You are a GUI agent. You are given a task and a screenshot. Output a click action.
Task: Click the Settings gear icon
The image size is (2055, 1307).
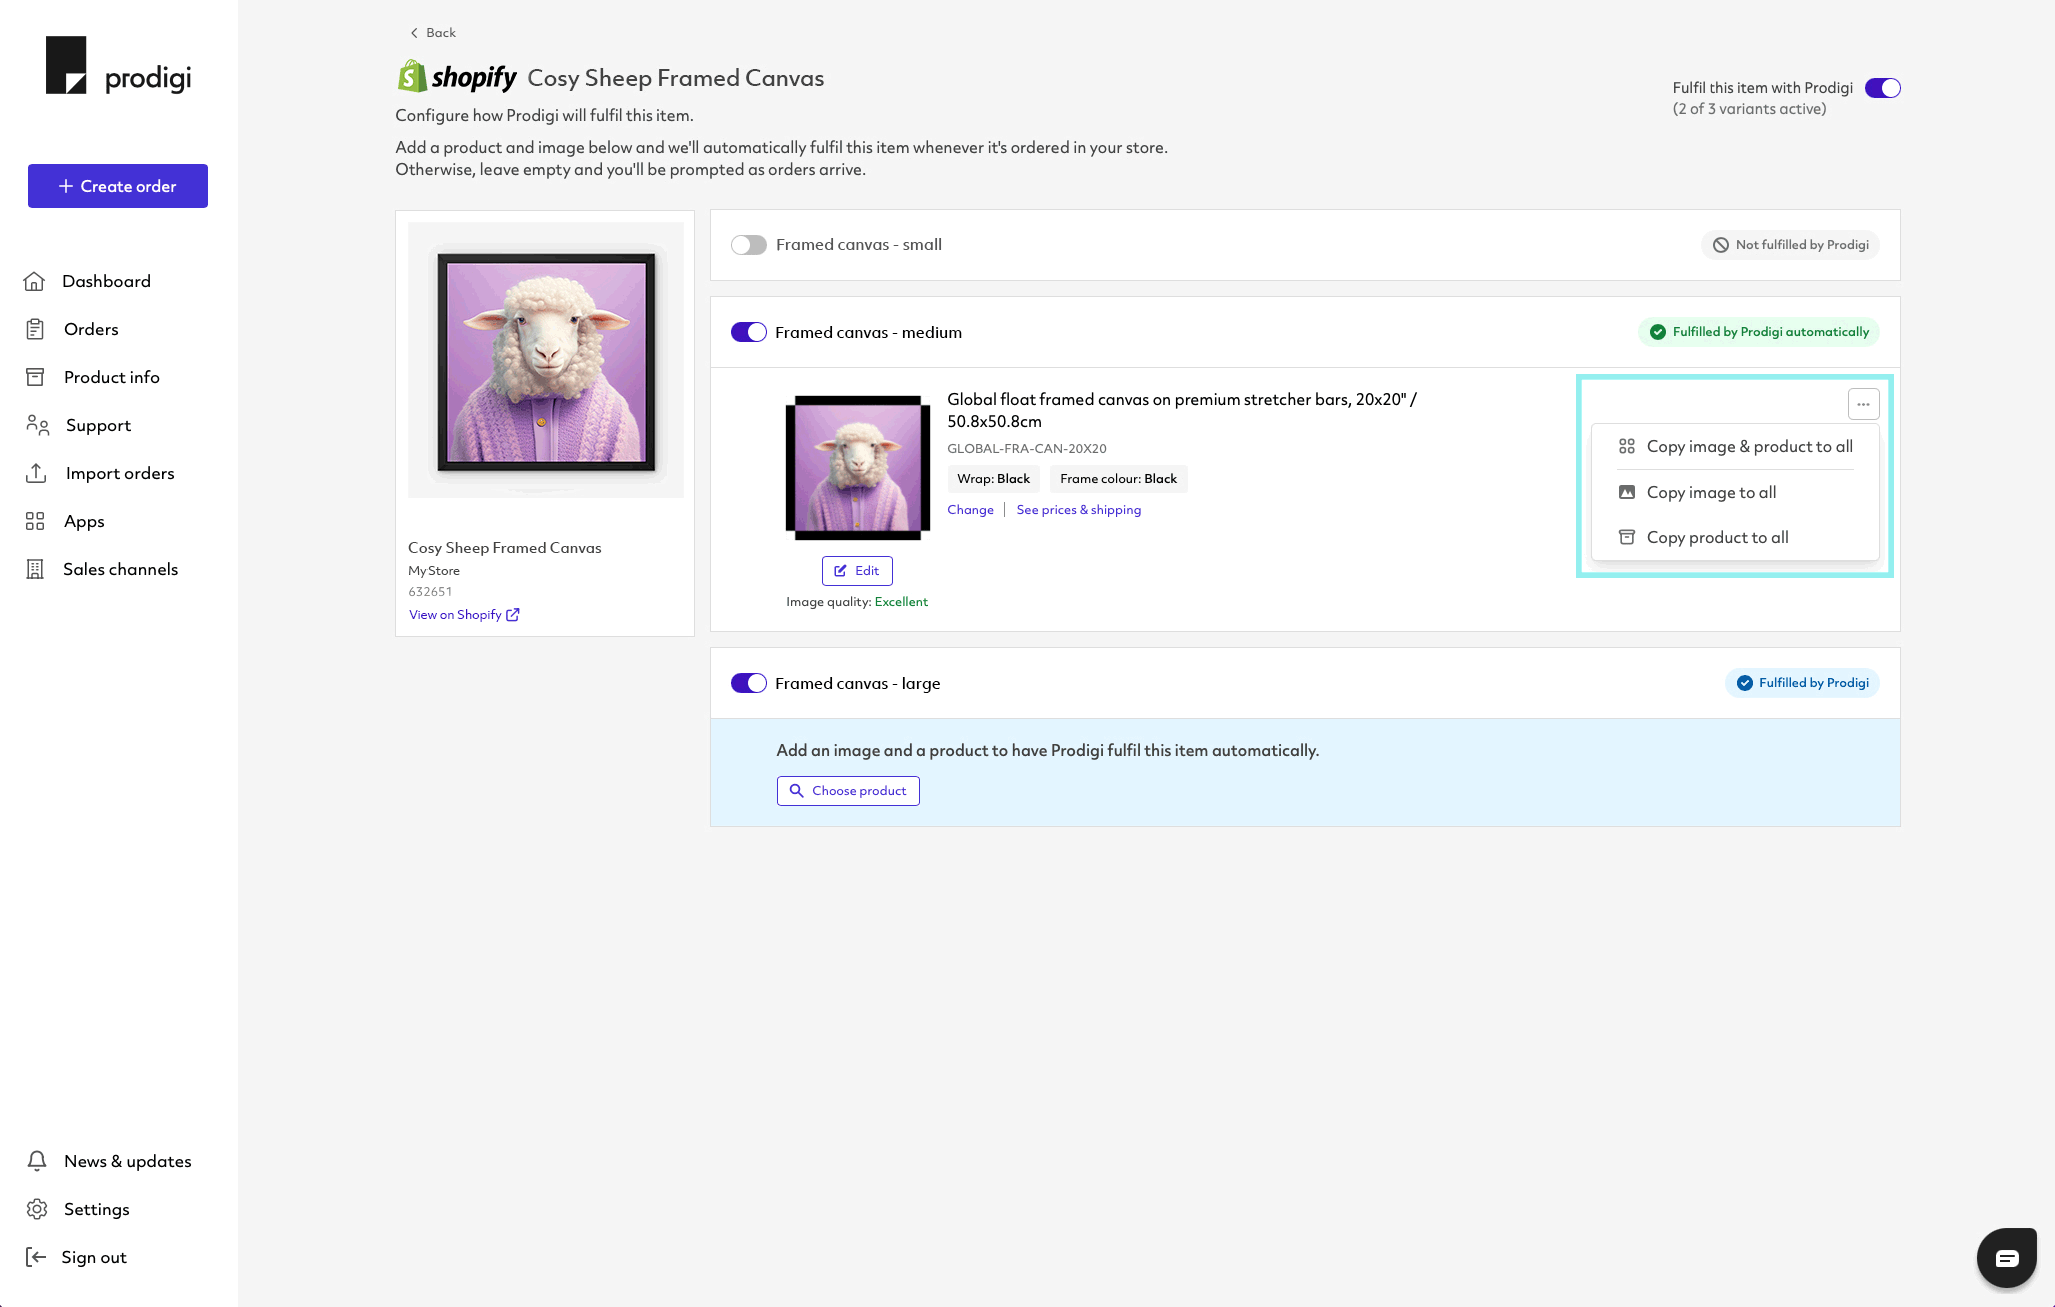point(37,1208)
